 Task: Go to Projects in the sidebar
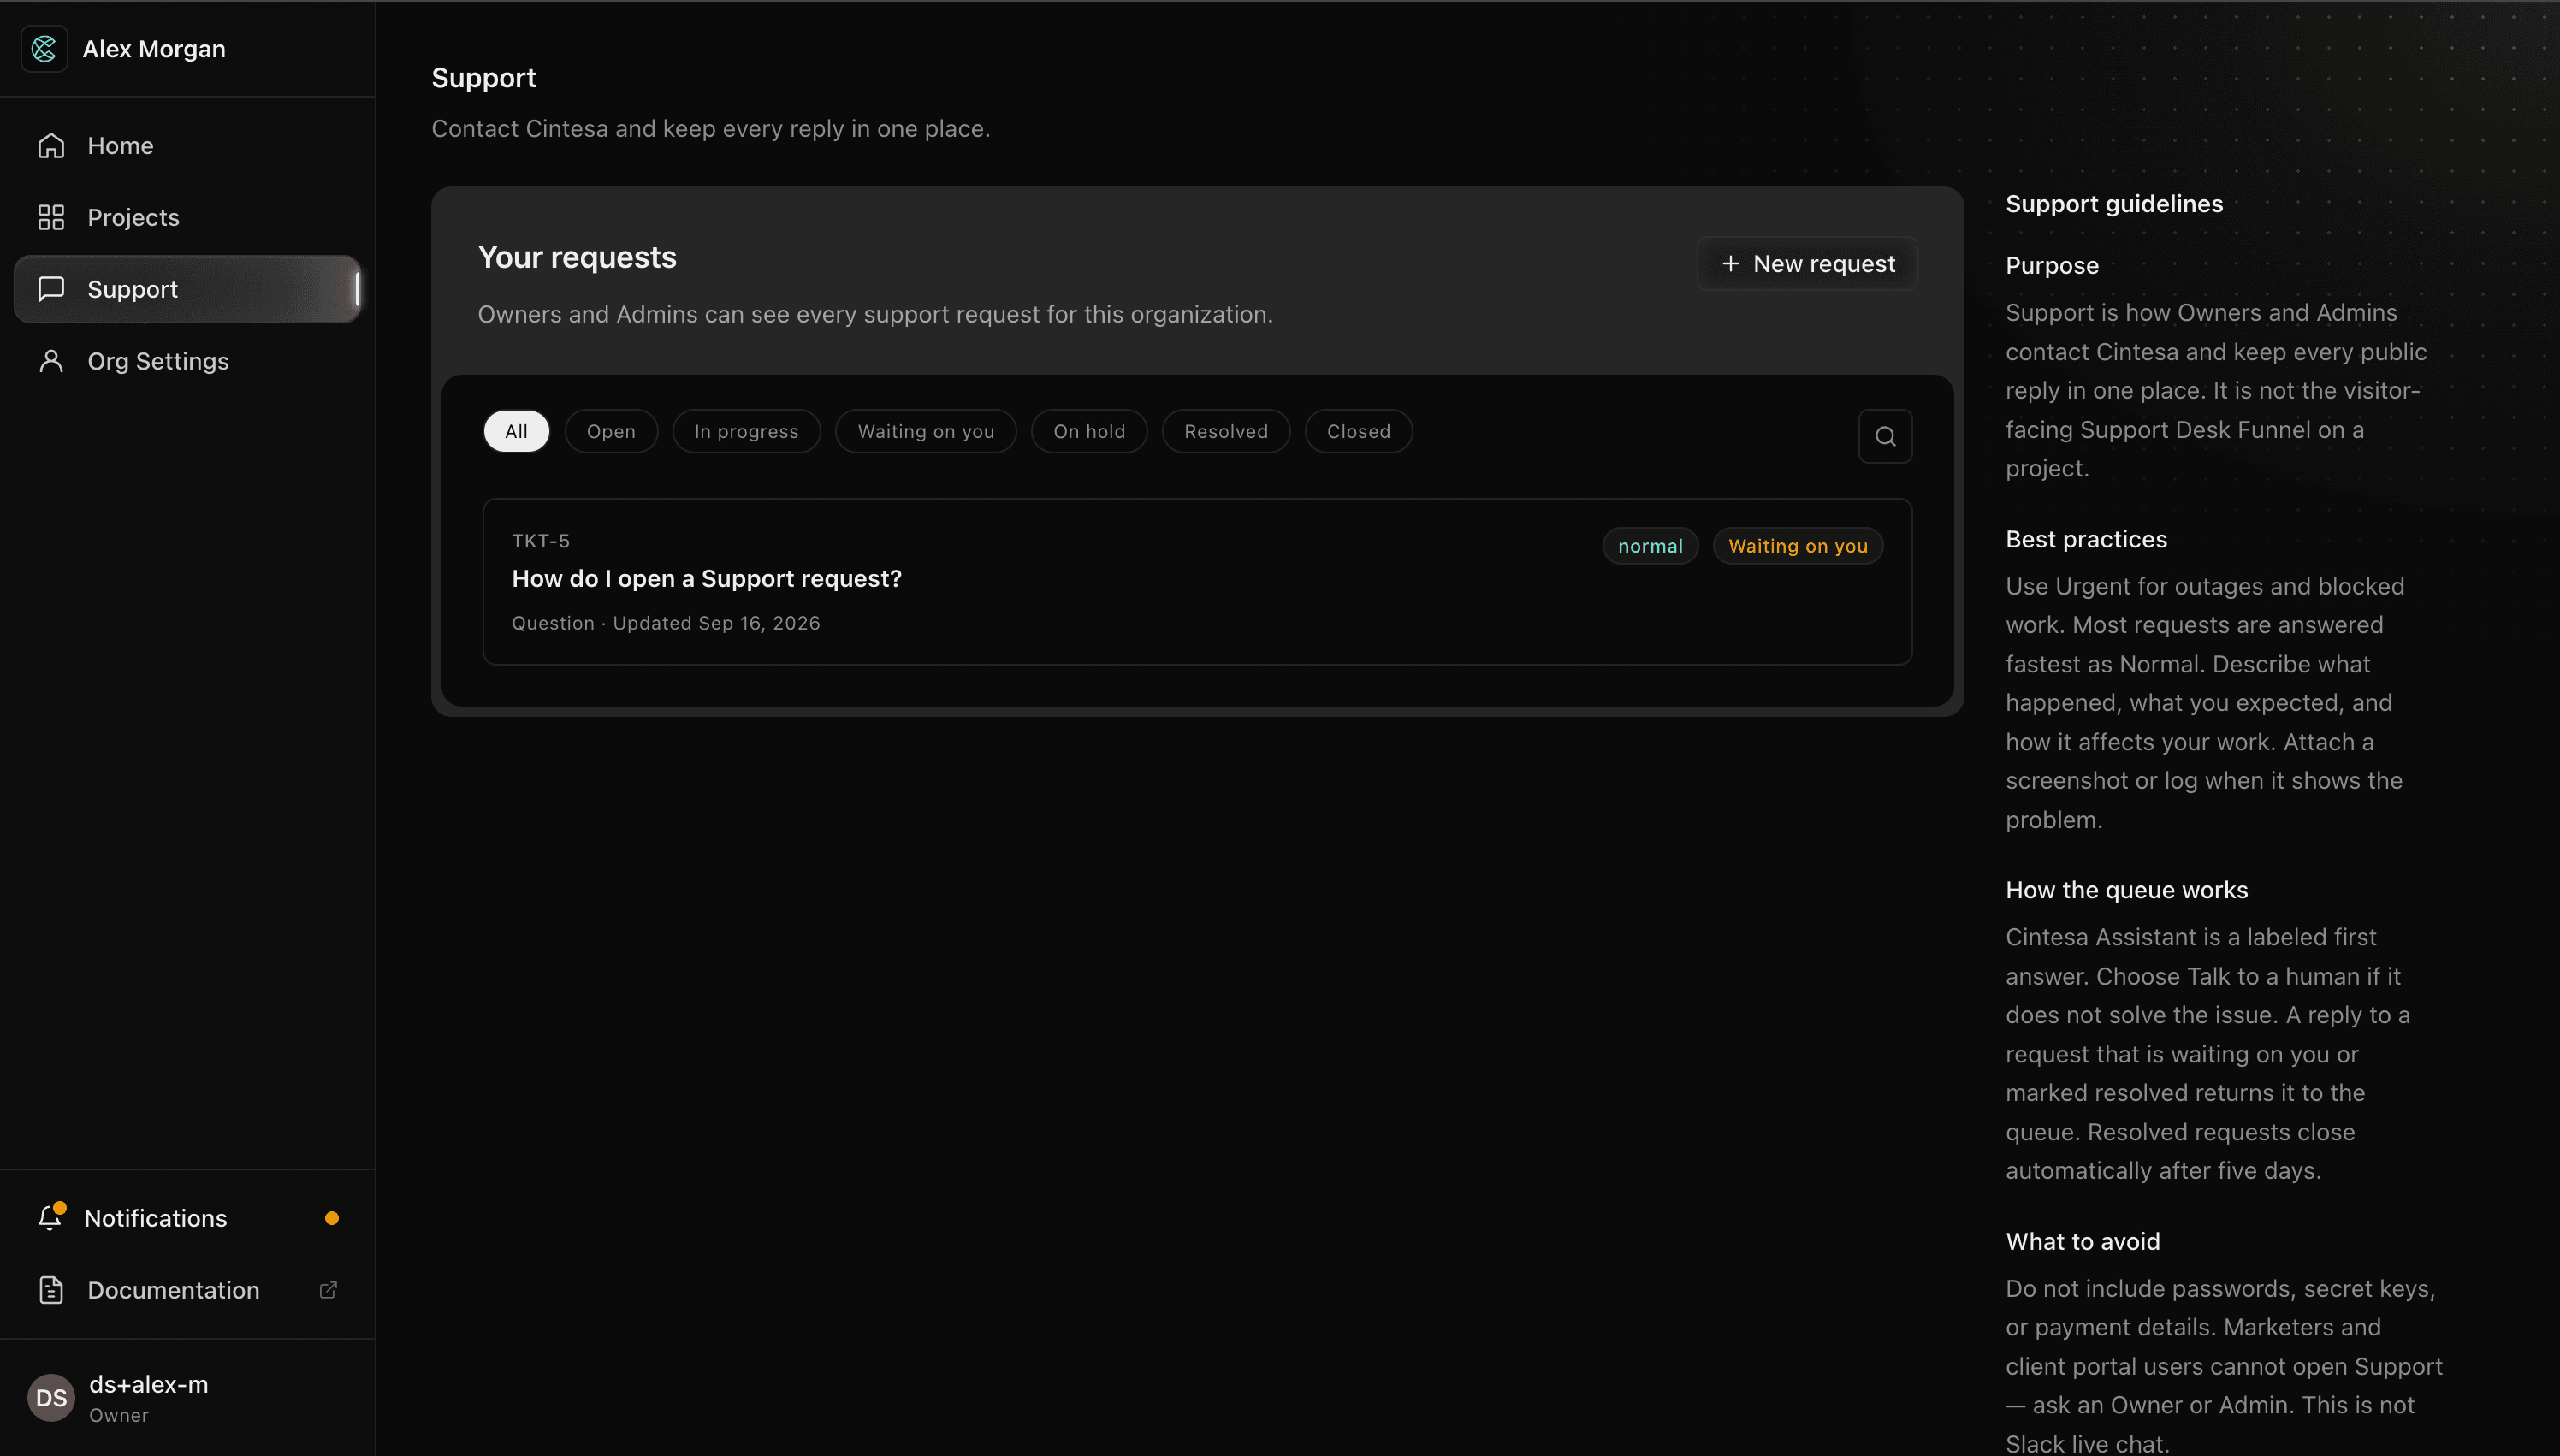tap(188, 218)
